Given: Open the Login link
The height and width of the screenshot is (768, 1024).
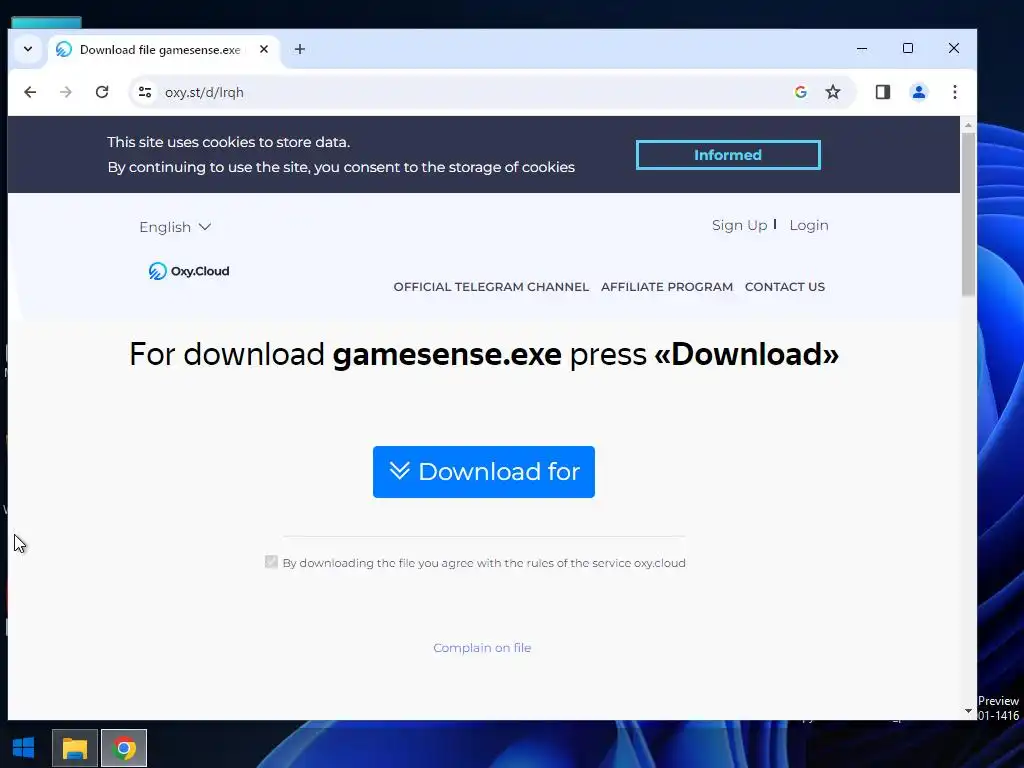Looking at the screenshot, I should [808, 225].
